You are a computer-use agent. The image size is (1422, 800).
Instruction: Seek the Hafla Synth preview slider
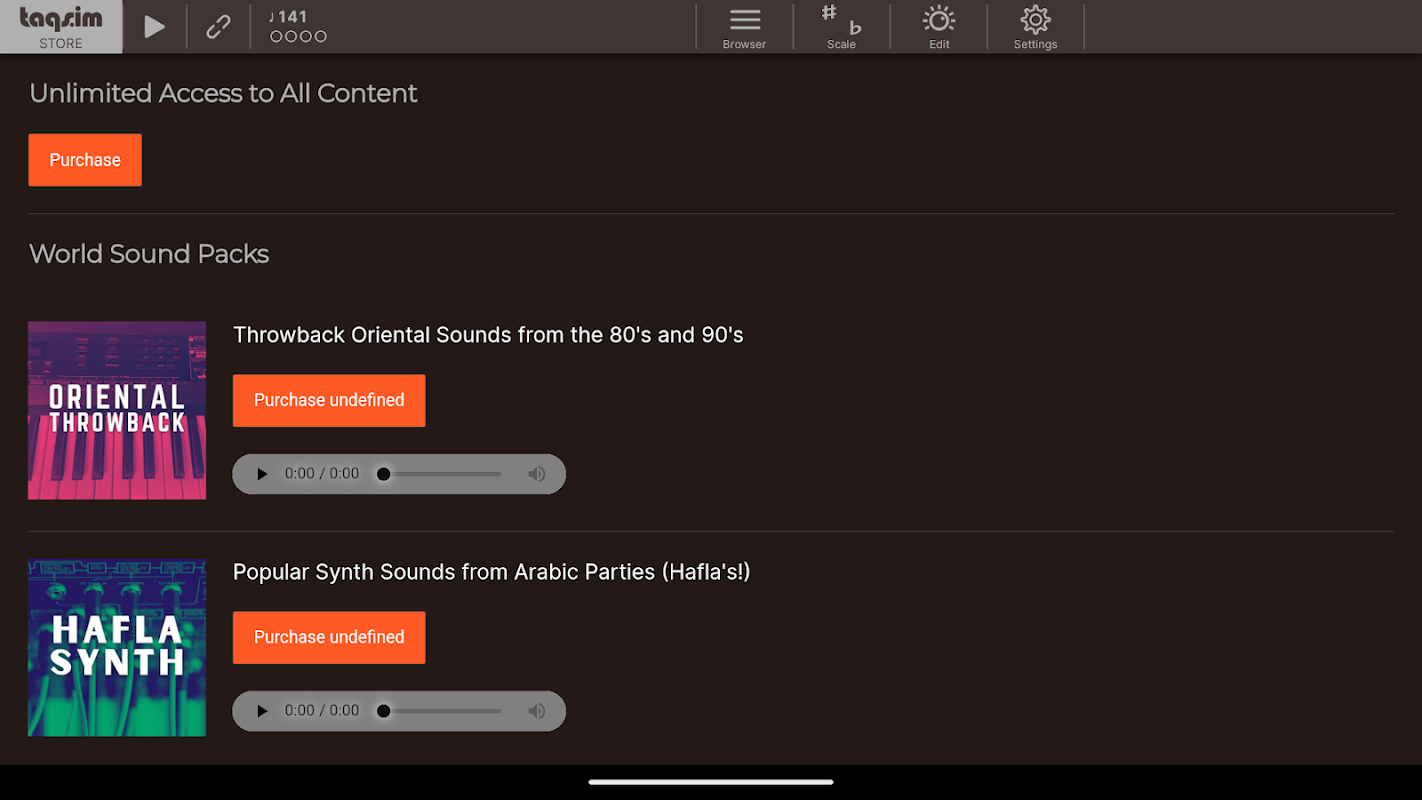coord(440,711)
